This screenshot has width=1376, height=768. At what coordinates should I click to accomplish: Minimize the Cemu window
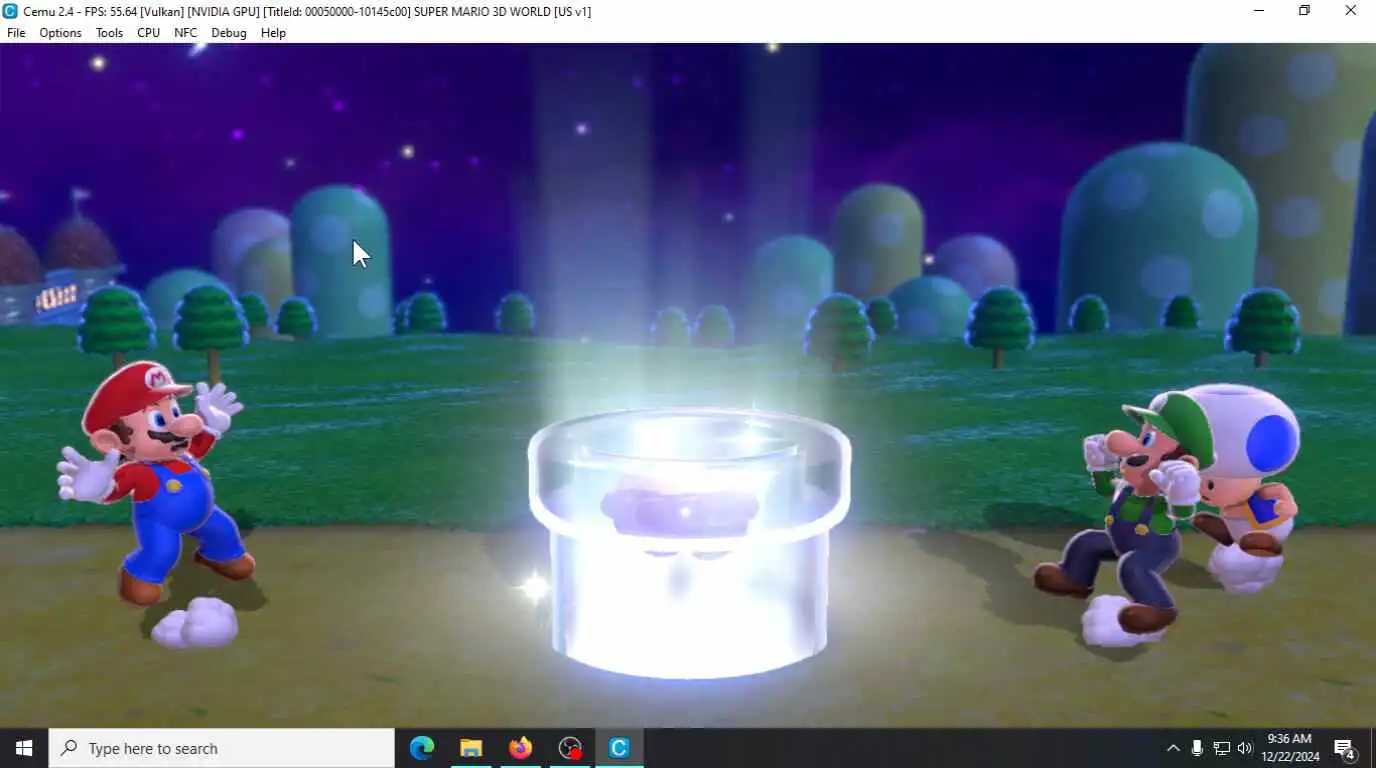[1259, 11]
